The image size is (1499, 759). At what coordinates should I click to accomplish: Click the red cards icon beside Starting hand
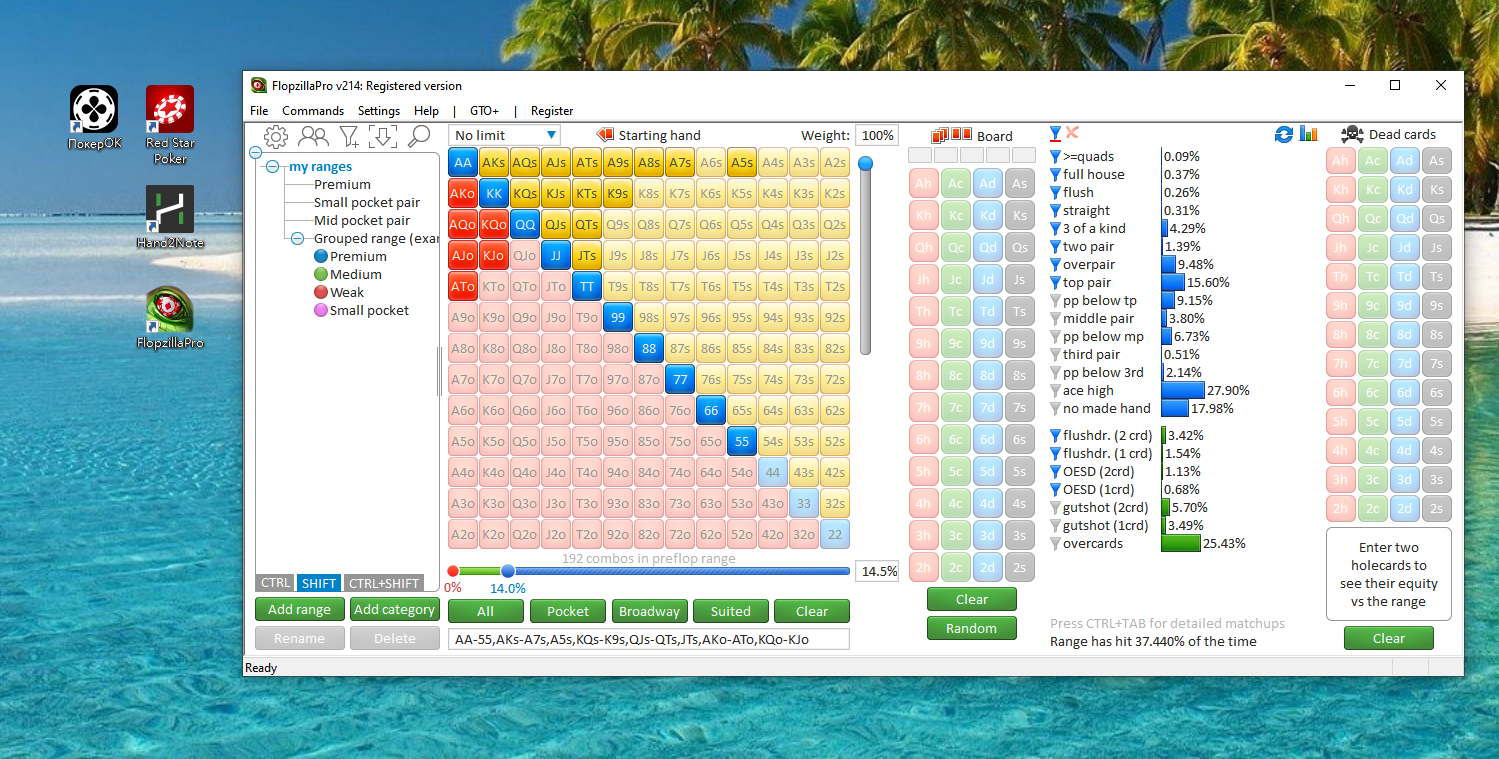605,135
